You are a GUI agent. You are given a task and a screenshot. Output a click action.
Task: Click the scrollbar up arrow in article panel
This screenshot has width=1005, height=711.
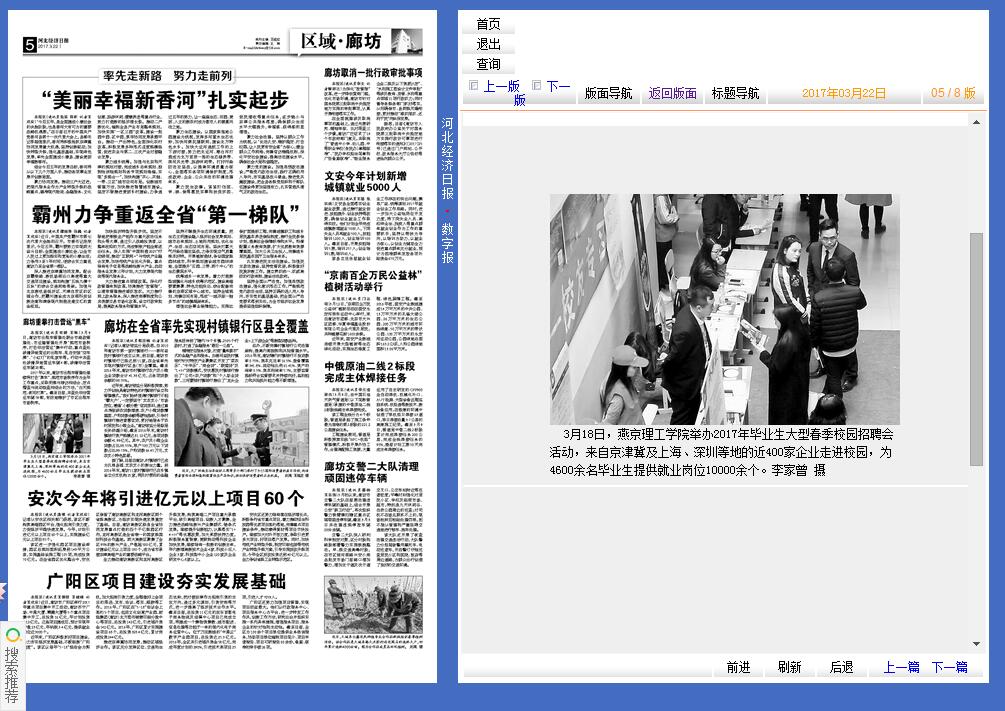pos(977,122)
